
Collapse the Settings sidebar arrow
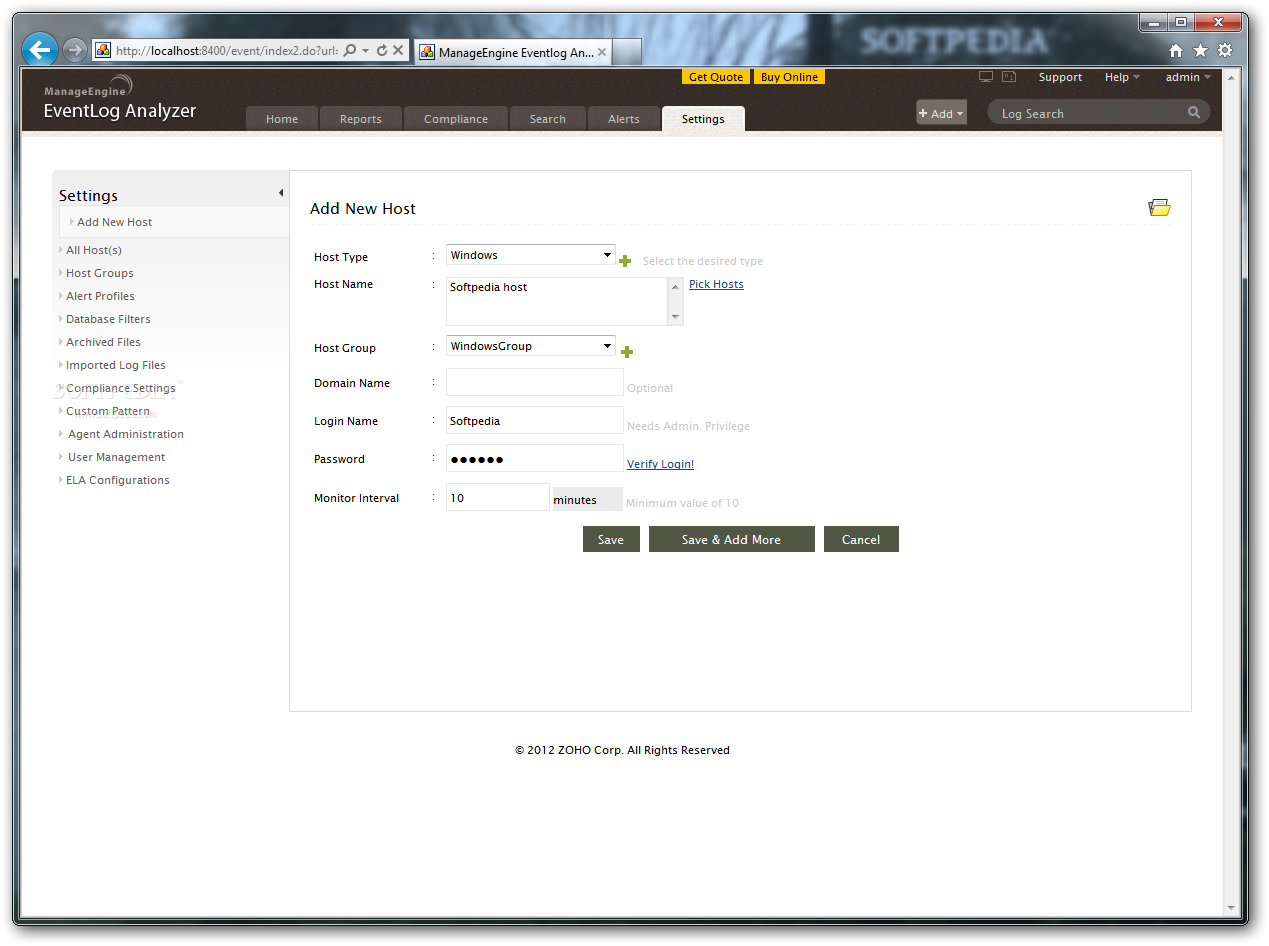pos(281,193)
